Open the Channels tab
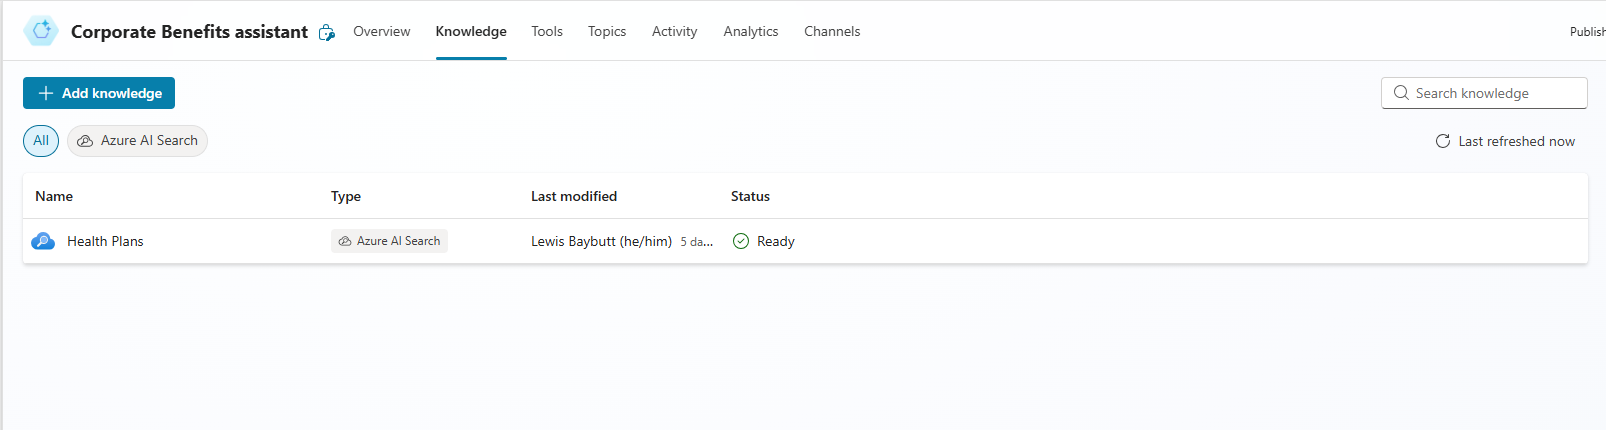1606x430 pixels. 832,31
